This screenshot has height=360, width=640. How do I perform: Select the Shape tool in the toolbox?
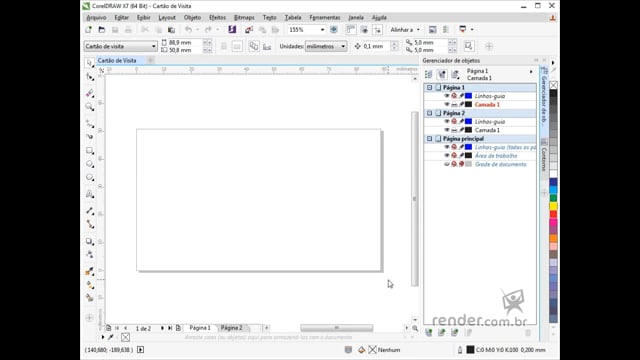(90, 77)
